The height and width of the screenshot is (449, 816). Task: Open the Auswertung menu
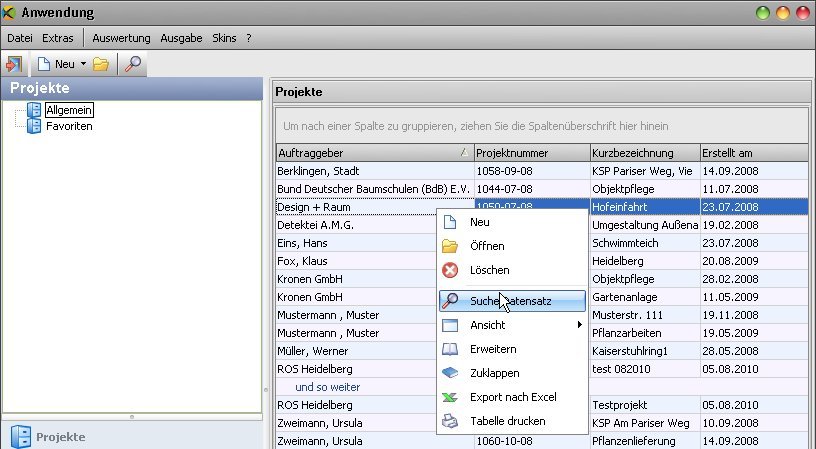pyautogui.click(x=121, y=38)
